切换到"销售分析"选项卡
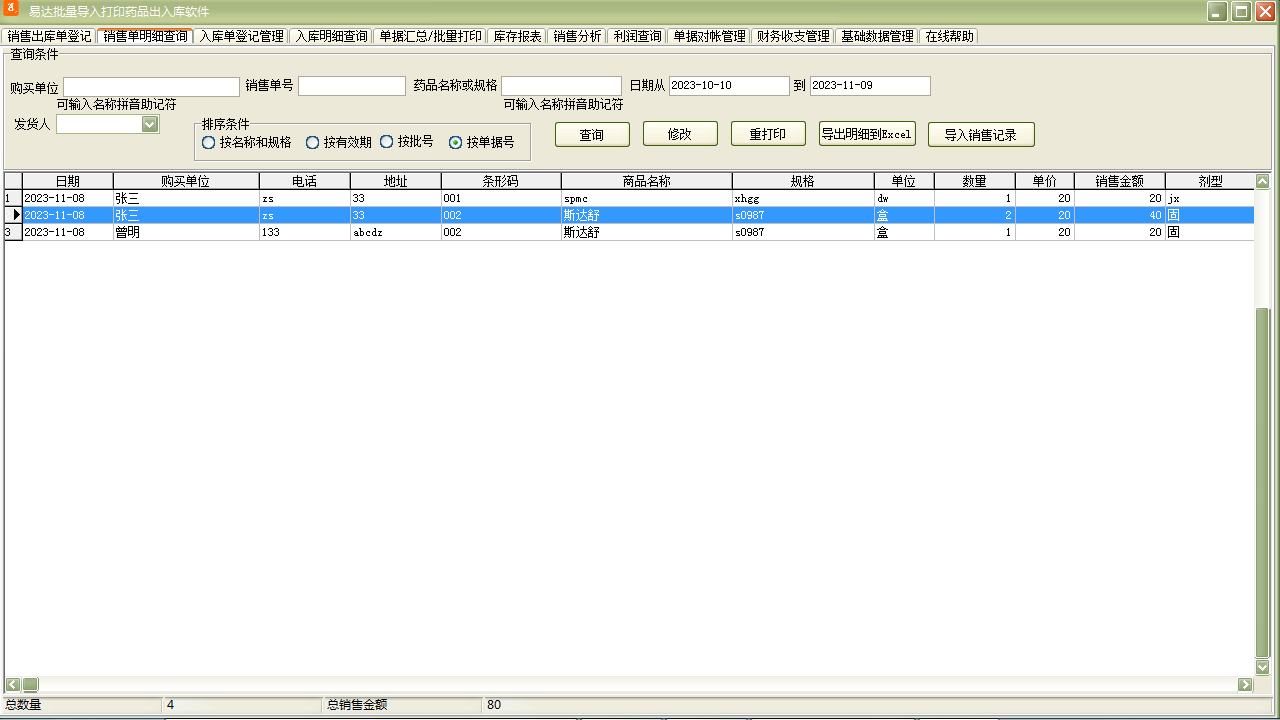This screenshot has width=1280, height=720. pyautogui.click(x=578, y=35)
